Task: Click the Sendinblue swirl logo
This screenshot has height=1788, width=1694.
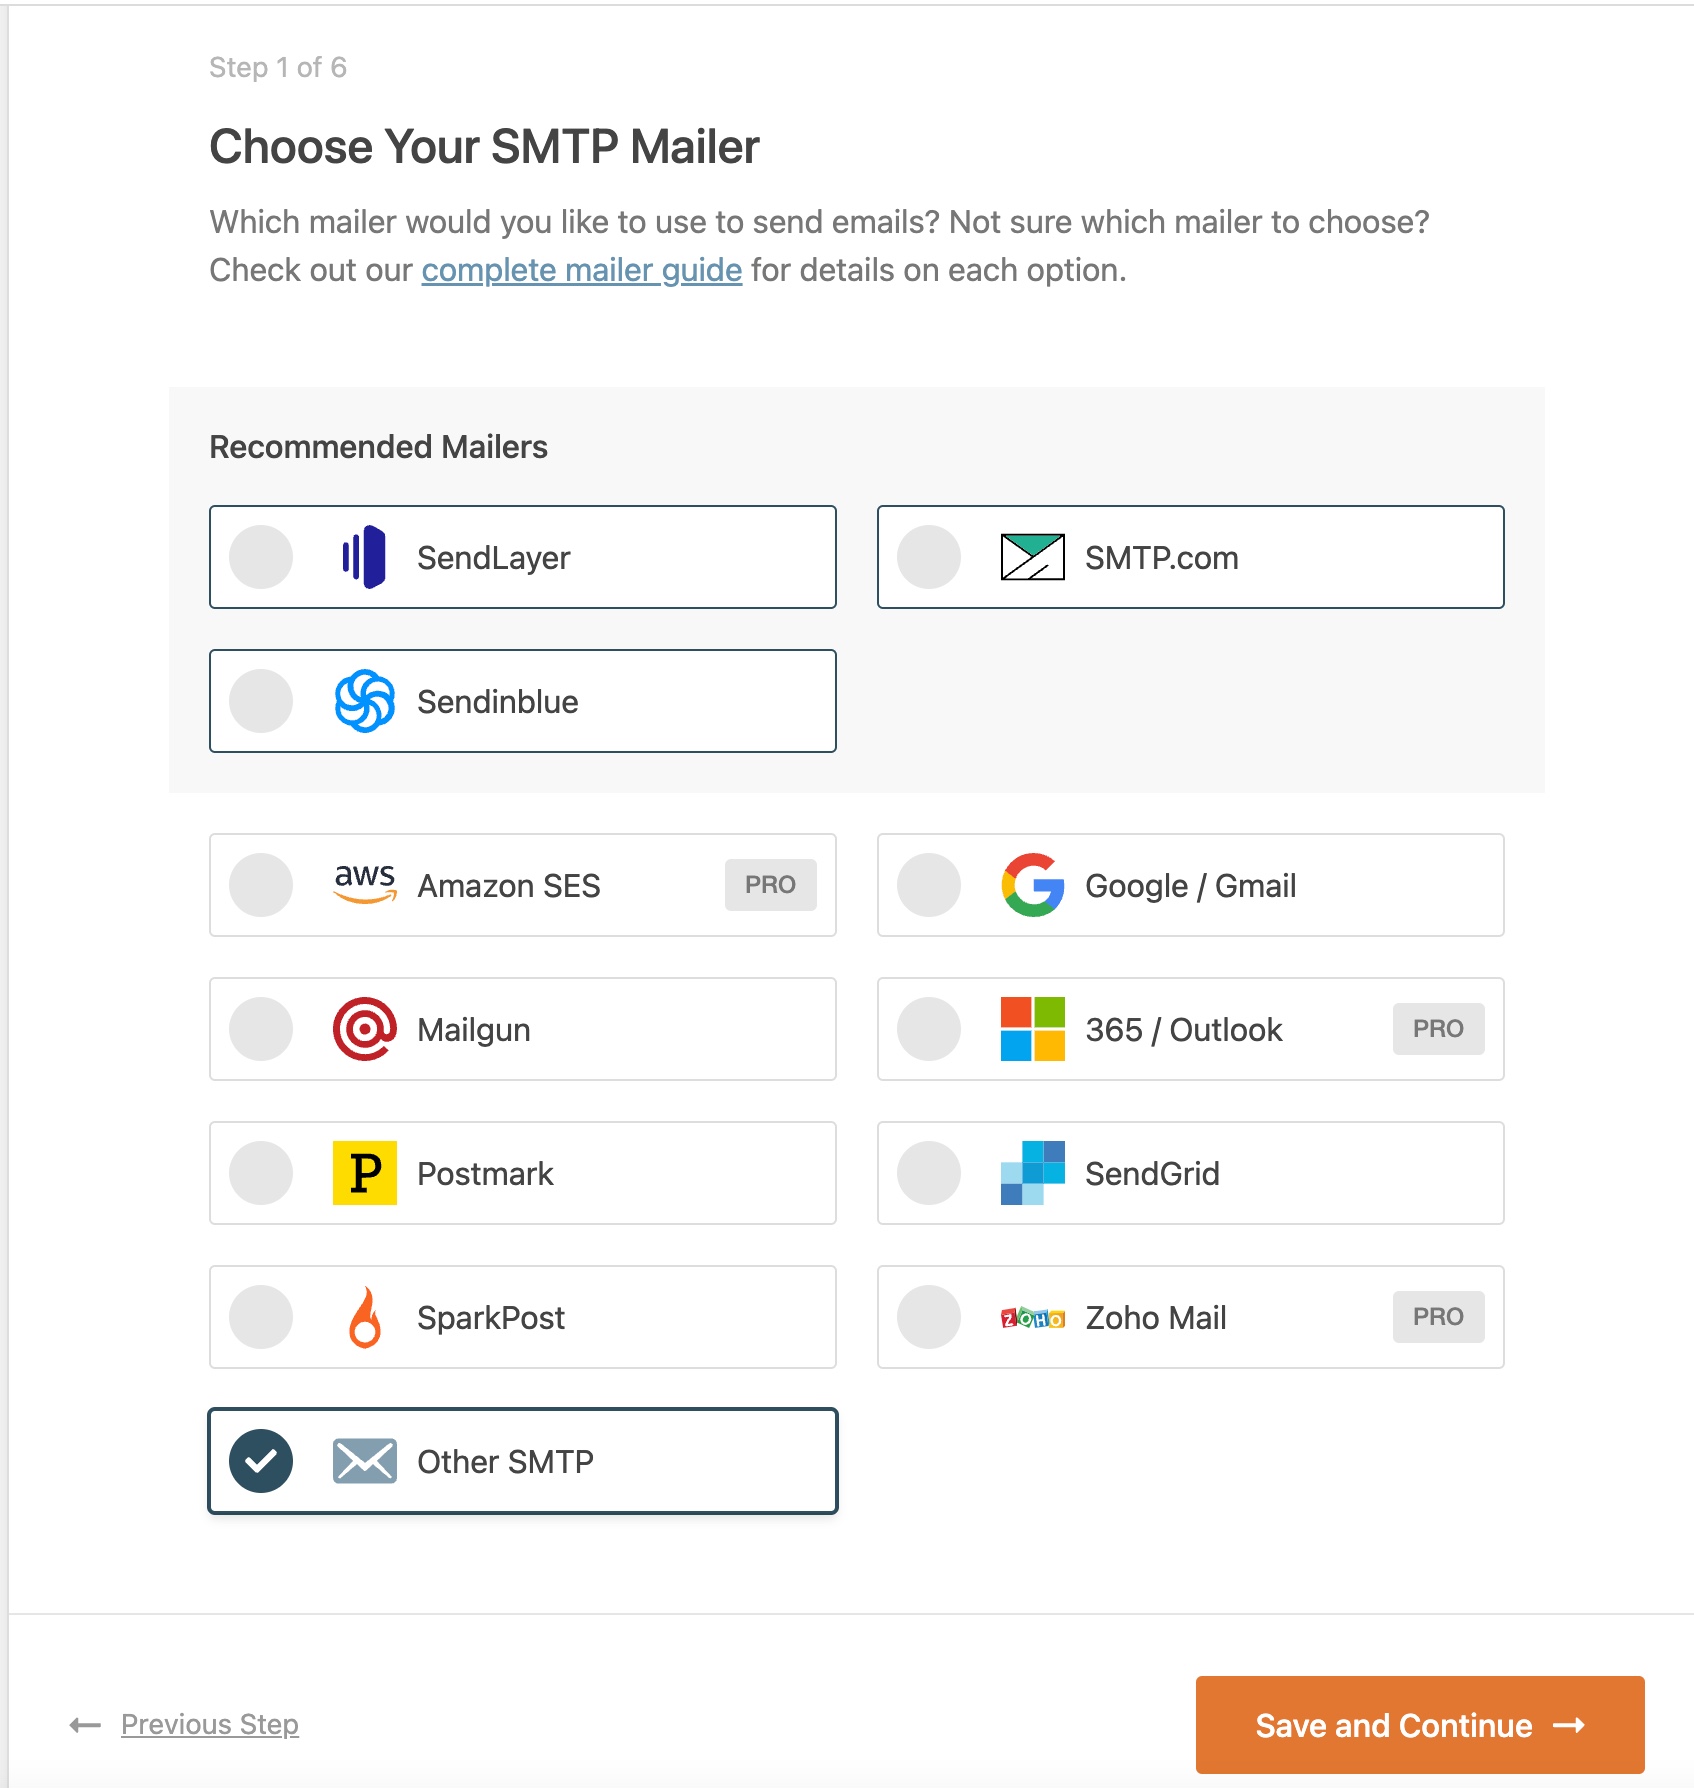Action: pos(364,701)
